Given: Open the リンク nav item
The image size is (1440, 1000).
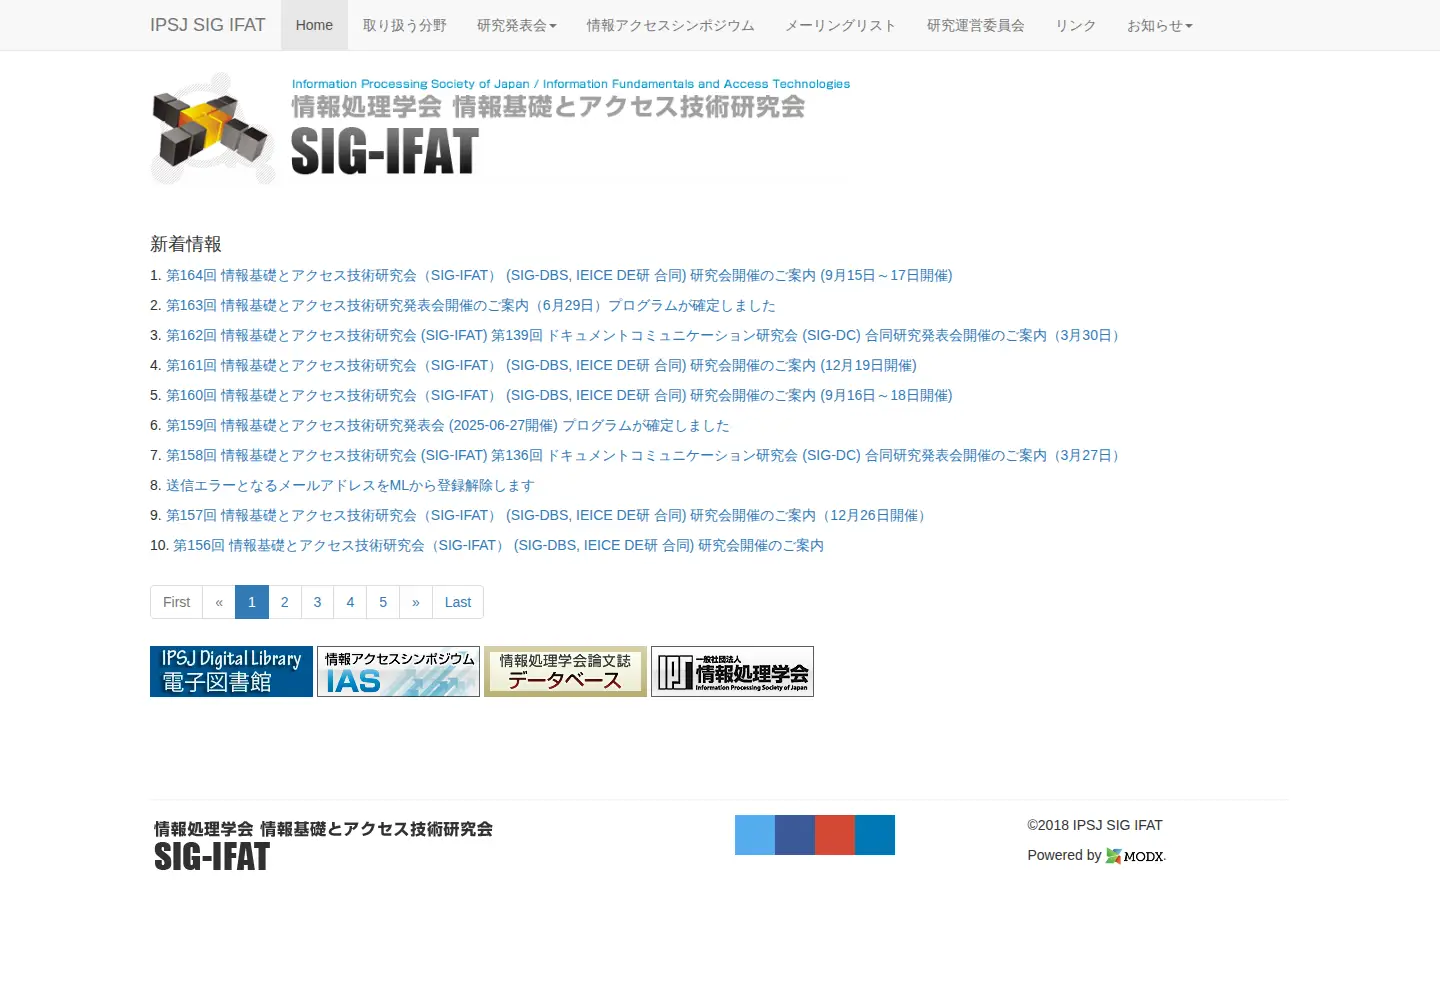Looking at the screenshot, I should click(x=1076, y=25).
